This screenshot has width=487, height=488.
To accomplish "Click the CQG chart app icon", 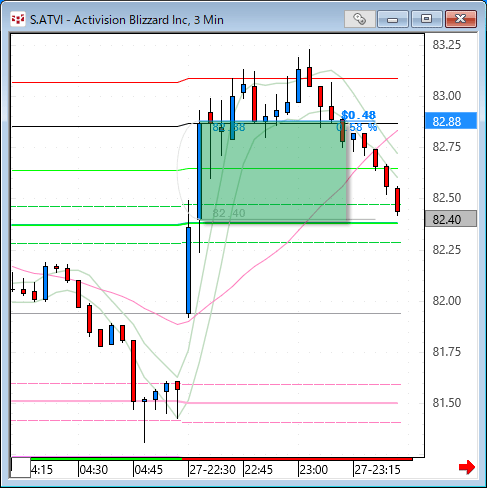I will point(17,19).
